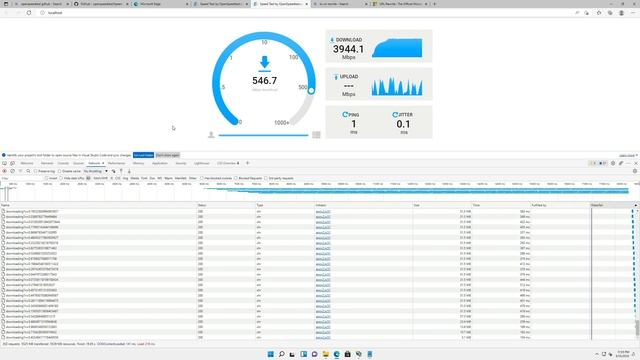The height and width of the screenshot is (360, 640).
Task: Clear the network log
Action: [12, 171]
